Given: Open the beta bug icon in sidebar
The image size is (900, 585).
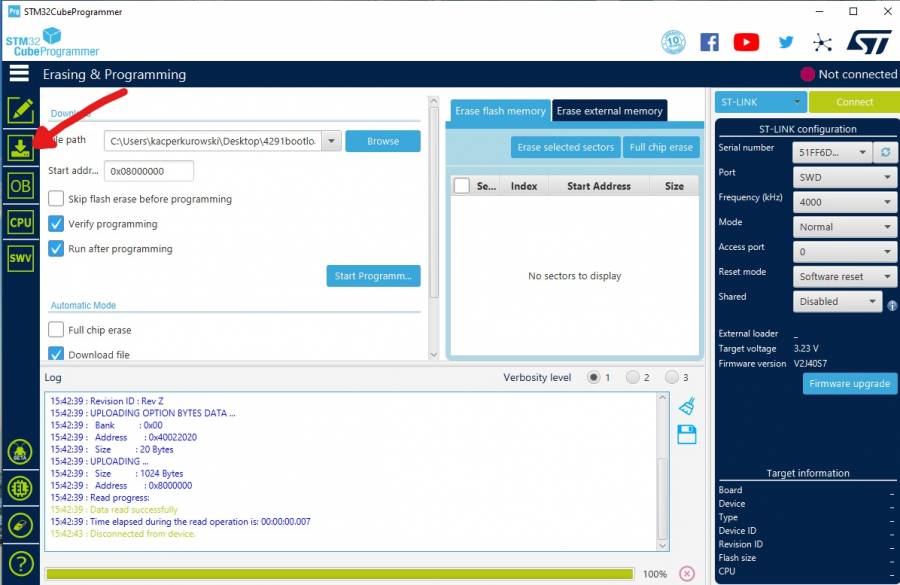Looking at the screenshot, I should (20, 452).
